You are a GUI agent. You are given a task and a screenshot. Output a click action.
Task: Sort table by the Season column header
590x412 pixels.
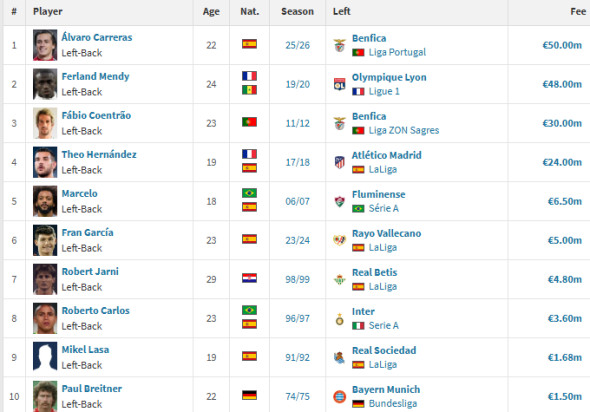[x=297, y=11]
